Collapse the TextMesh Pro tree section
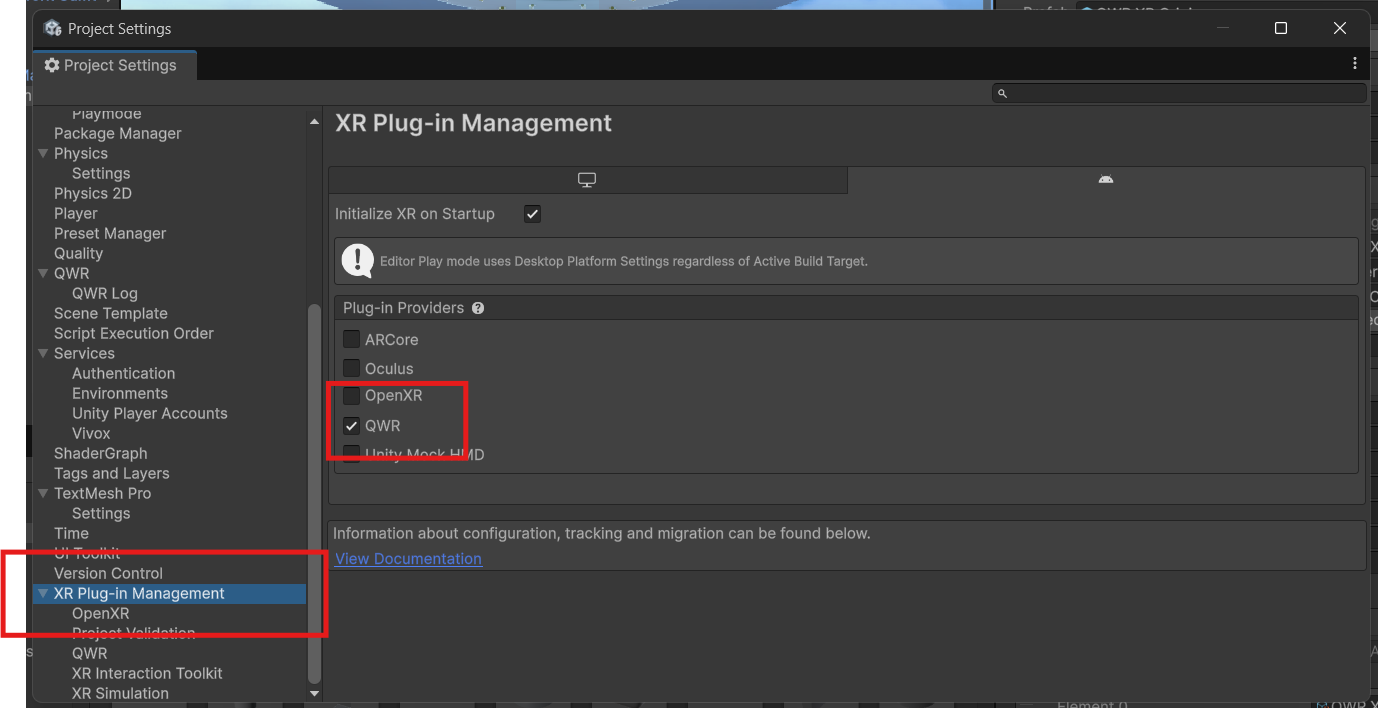This screenshot has height=708, width=1378. point(43,493)
